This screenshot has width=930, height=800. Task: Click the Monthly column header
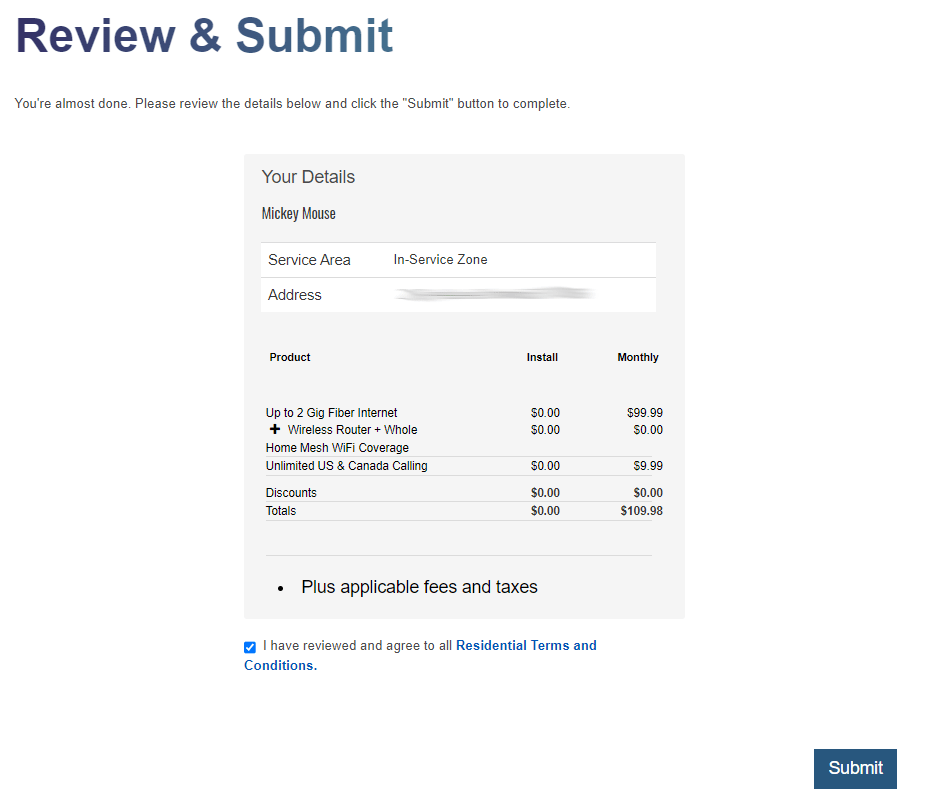[x=638, y=357]
